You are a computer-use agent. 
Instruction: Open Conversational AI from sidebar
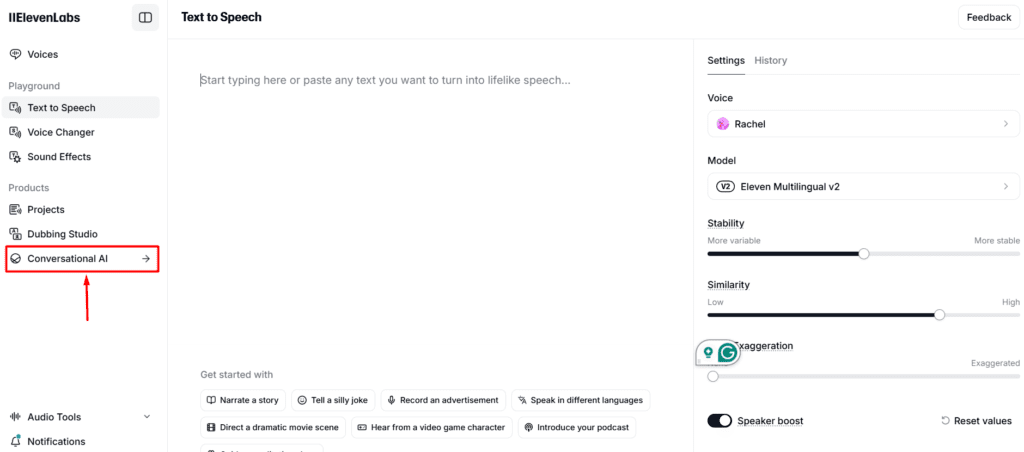click(82, 259)
